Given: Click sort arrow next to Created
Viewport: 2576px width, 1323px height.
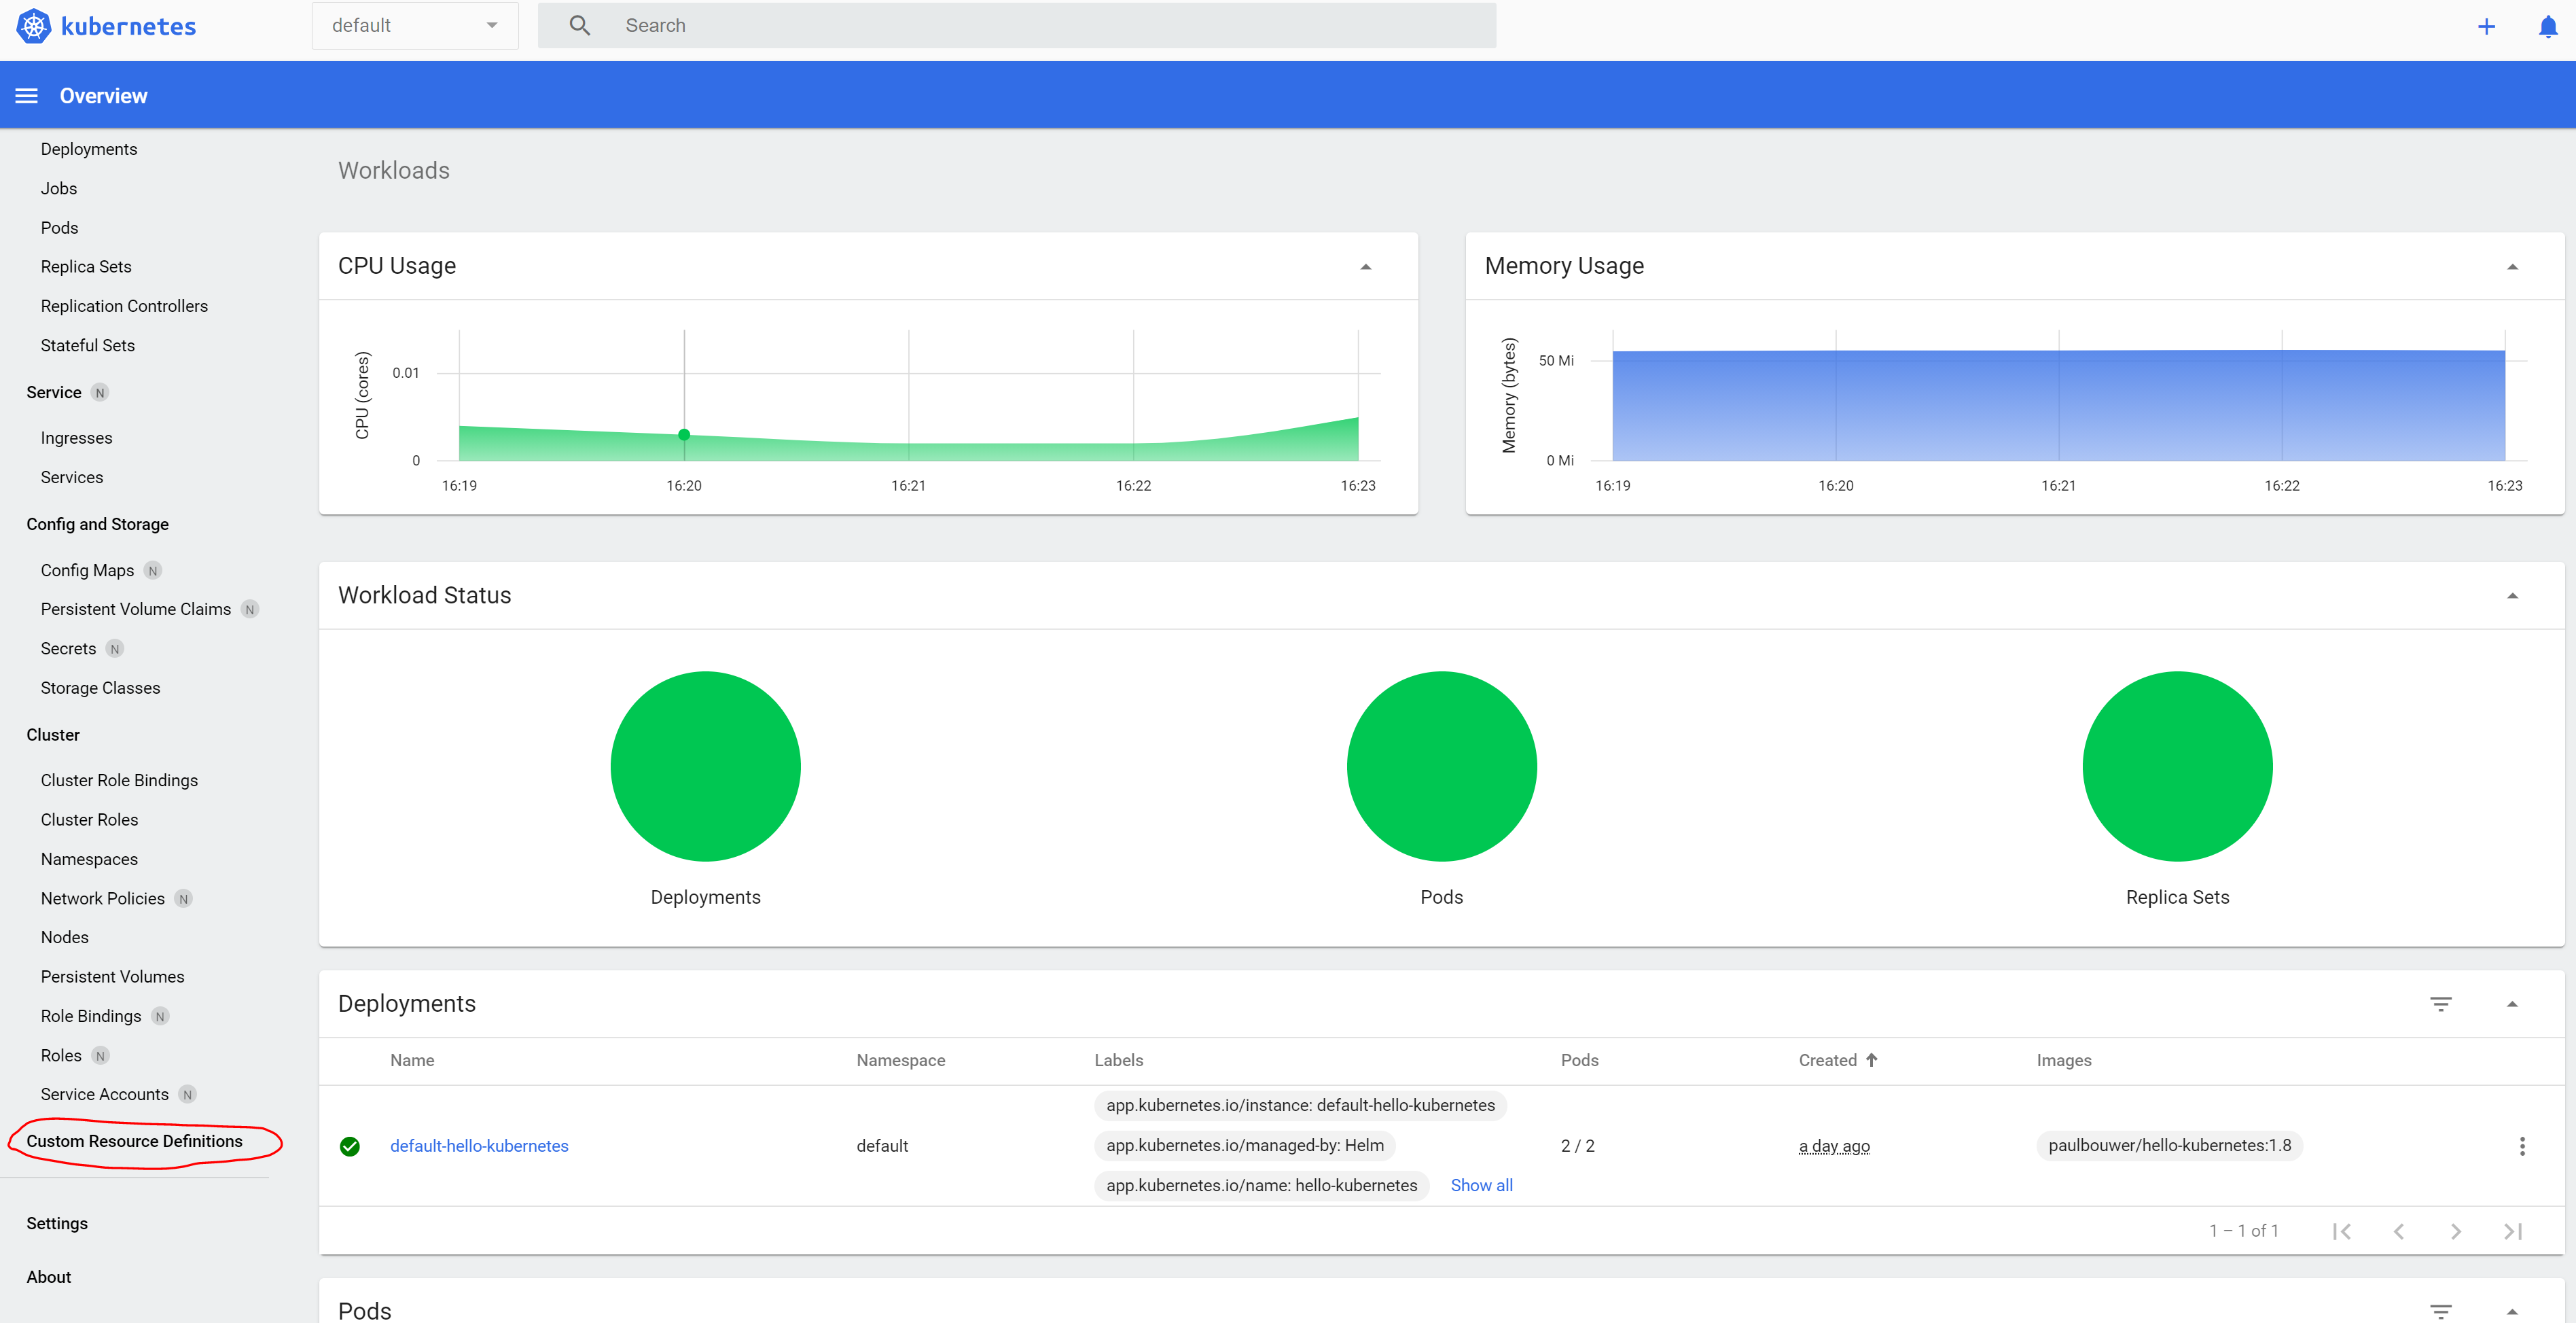Looking at the screenshot, I should tap(1872, 1060).
